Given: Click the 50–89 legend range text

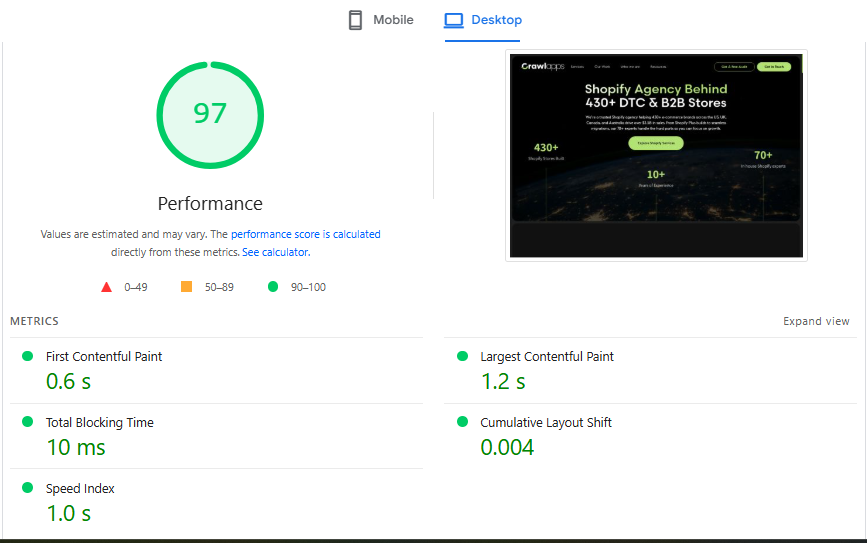Looking at the screenshot, I should [x=219, y=287].
